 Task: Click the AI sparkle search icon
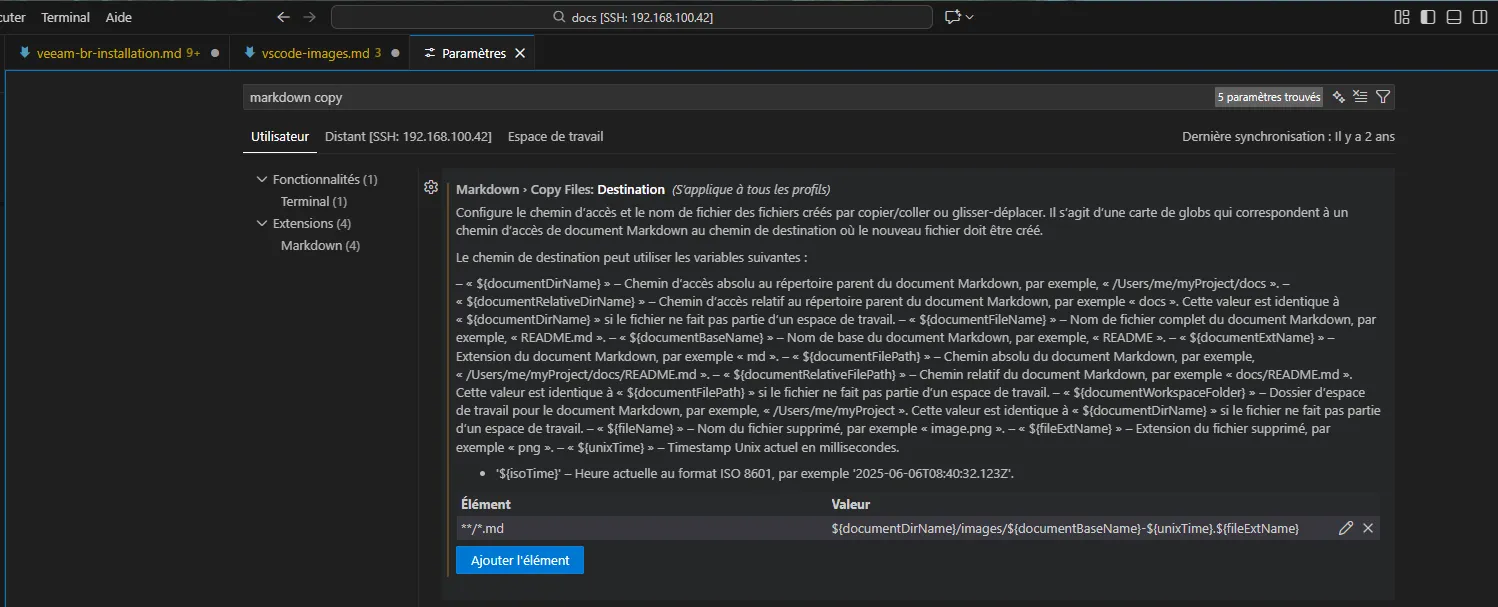[x=1338, y=97]
